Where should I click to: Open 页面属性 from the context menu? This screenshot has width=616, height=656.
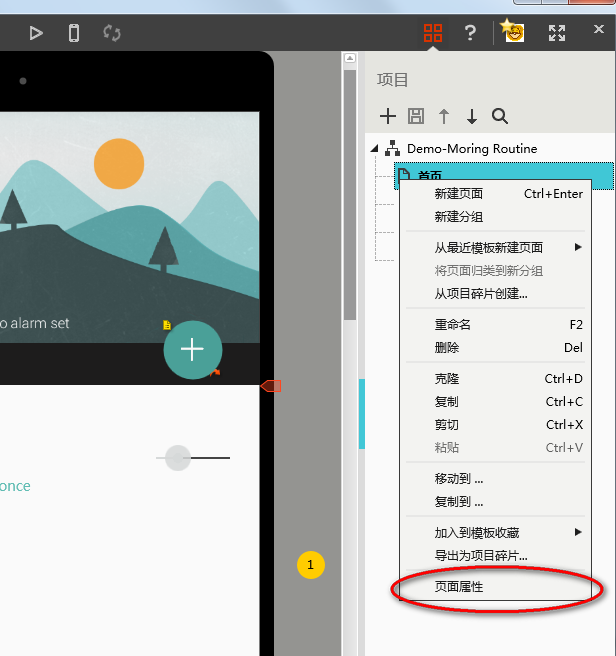point(495,587)
